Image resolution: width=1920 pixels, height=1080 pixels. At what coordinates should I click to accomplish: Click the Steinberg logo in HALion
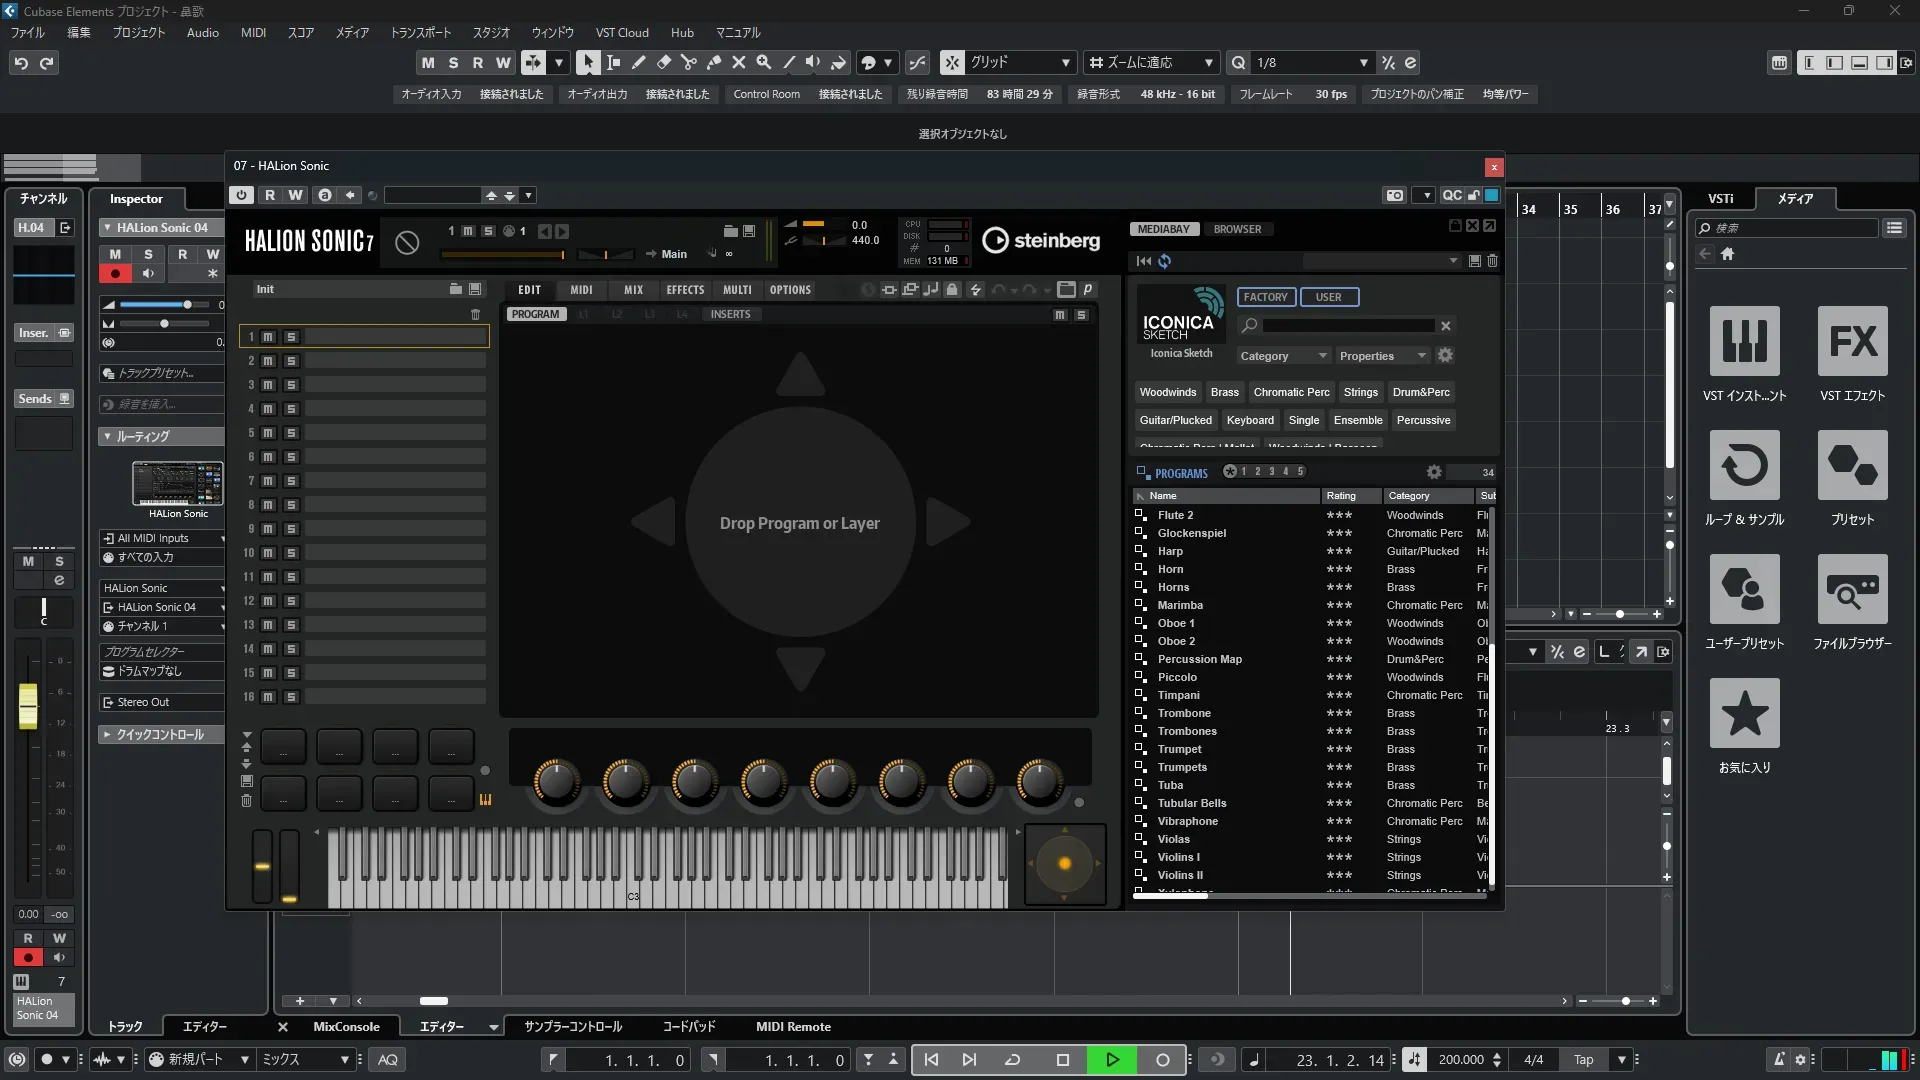pyautogui.click(x=1040, y=240)
